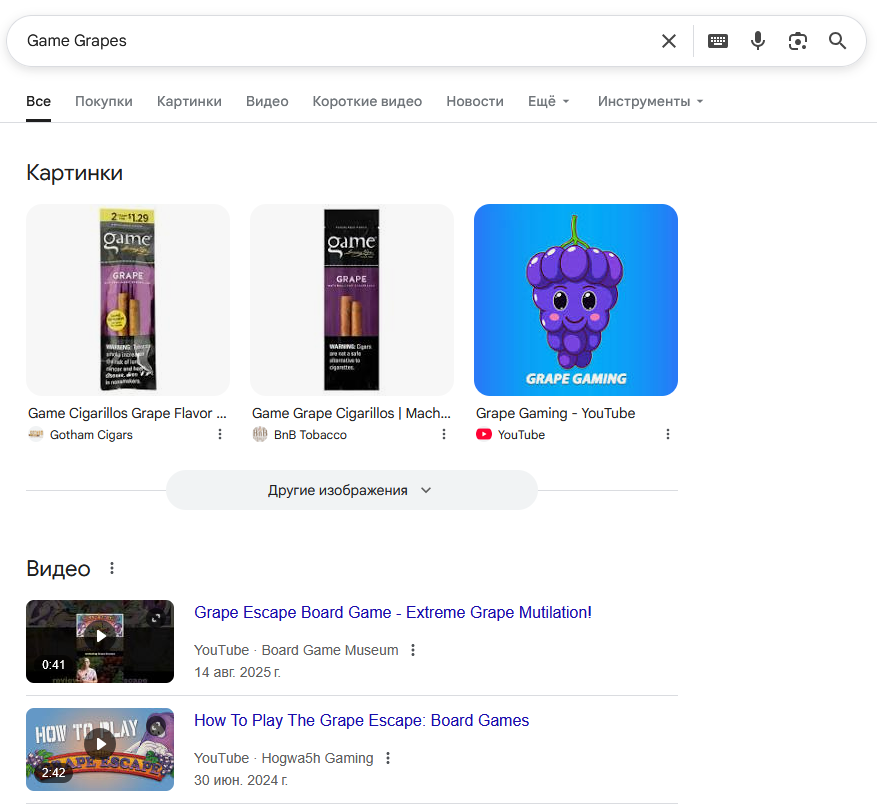
Task: Open three-dot menu next to Board Game Museum
Action: point(413,650)
